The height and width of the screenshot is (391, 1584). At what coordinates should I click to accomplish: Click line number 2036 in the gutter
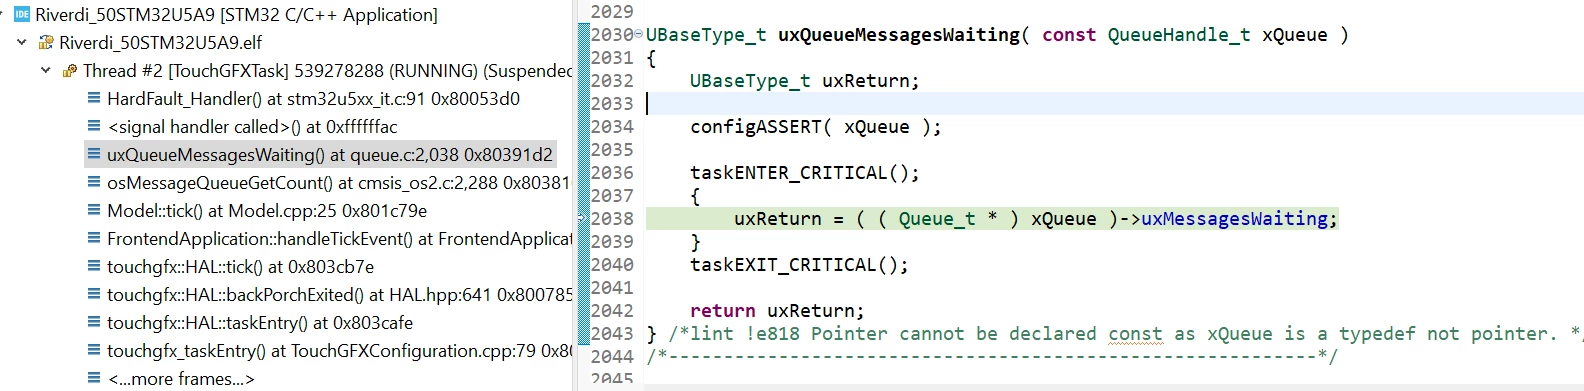click(x=612, y=173)
